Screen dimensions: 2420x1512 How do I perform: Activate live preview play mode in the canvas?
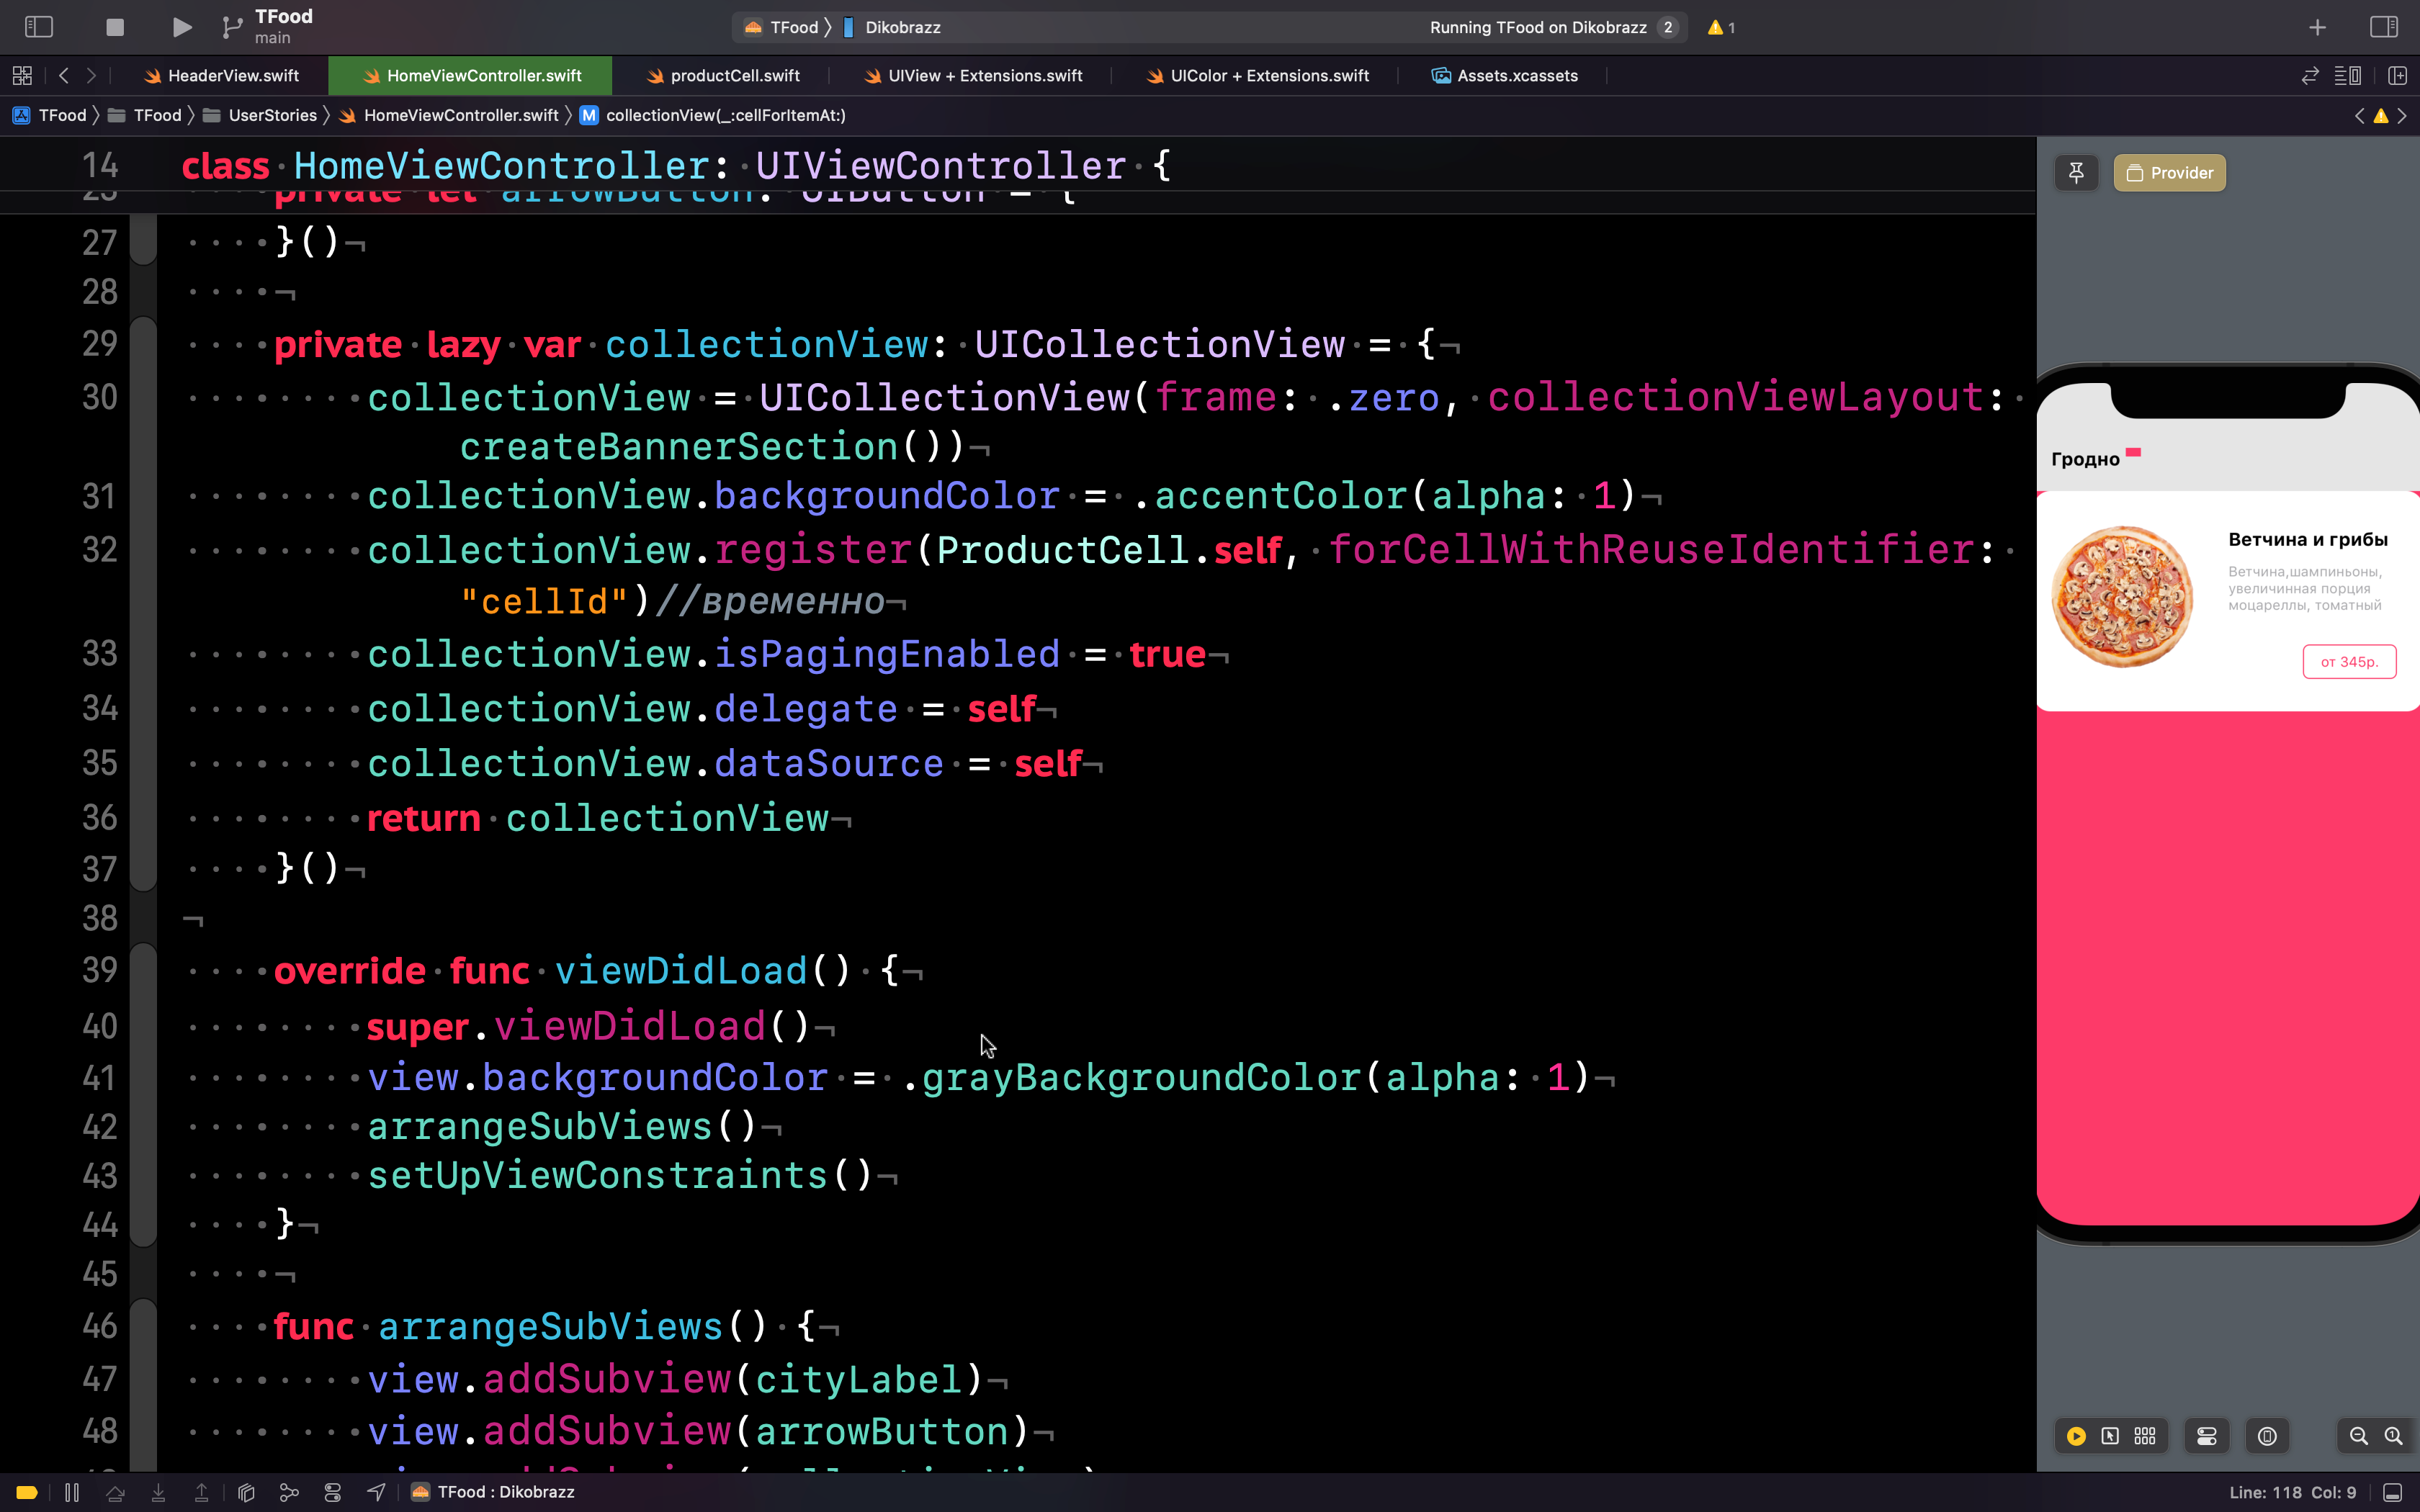coord(2077,1436)
